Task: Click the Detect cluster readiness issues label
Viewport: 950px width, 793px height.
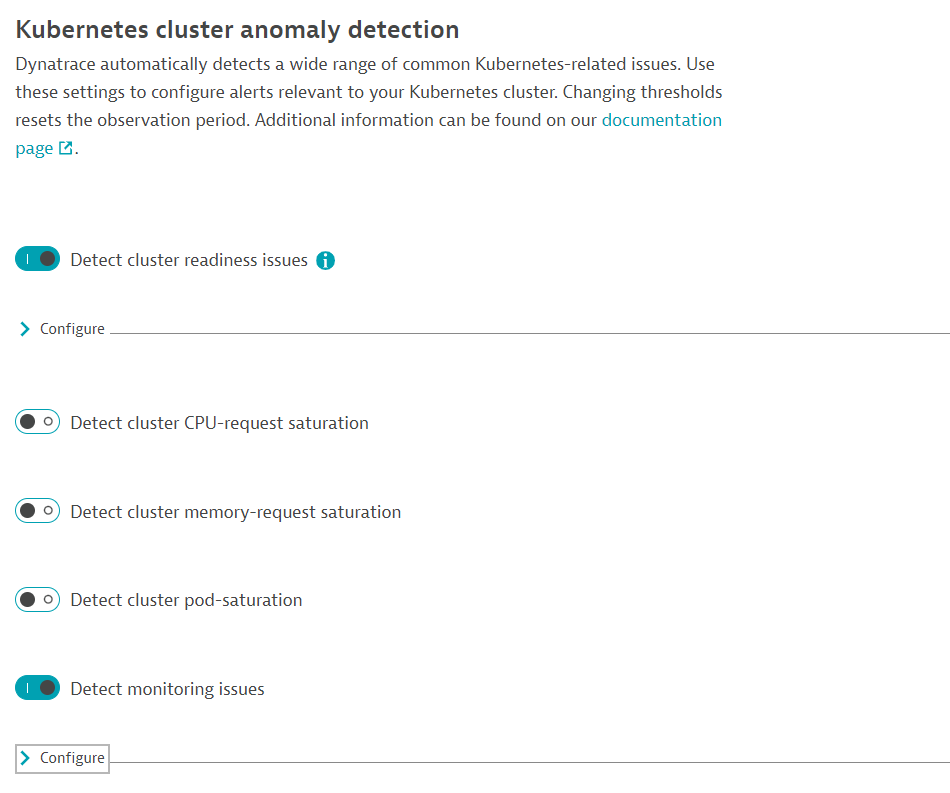Action: tap(189, 260)
